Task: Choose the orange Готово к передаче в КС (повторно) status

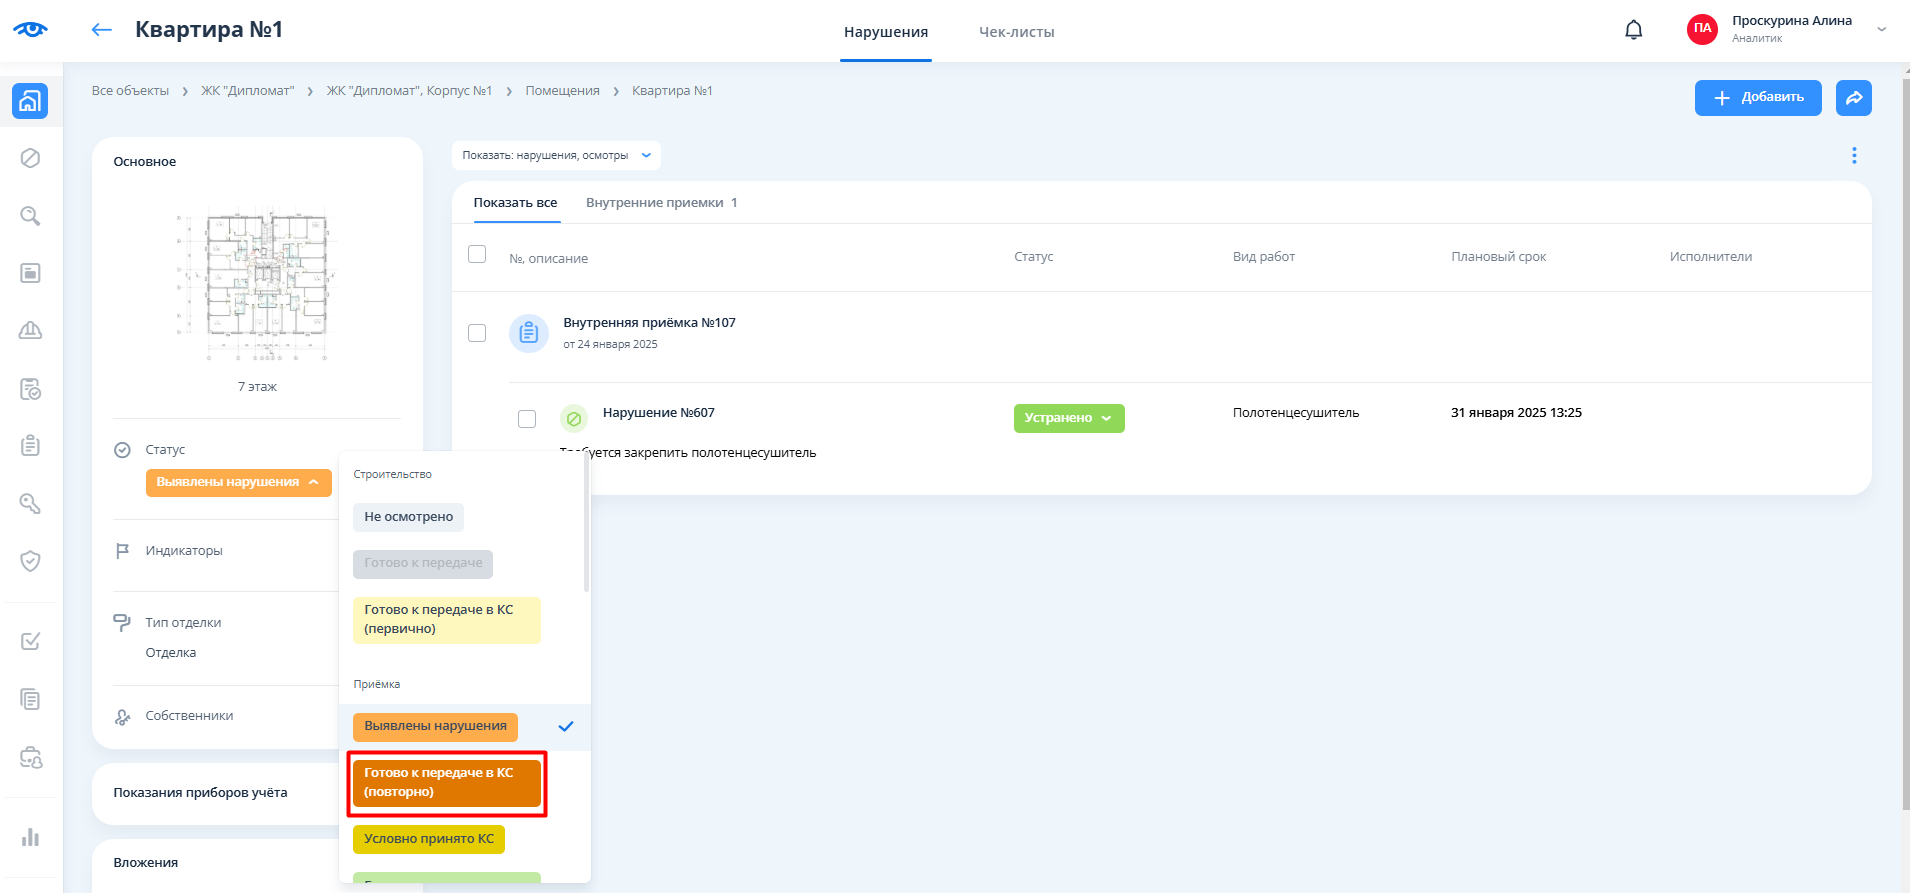Action: pyautogui.click(x=446, y=783)
